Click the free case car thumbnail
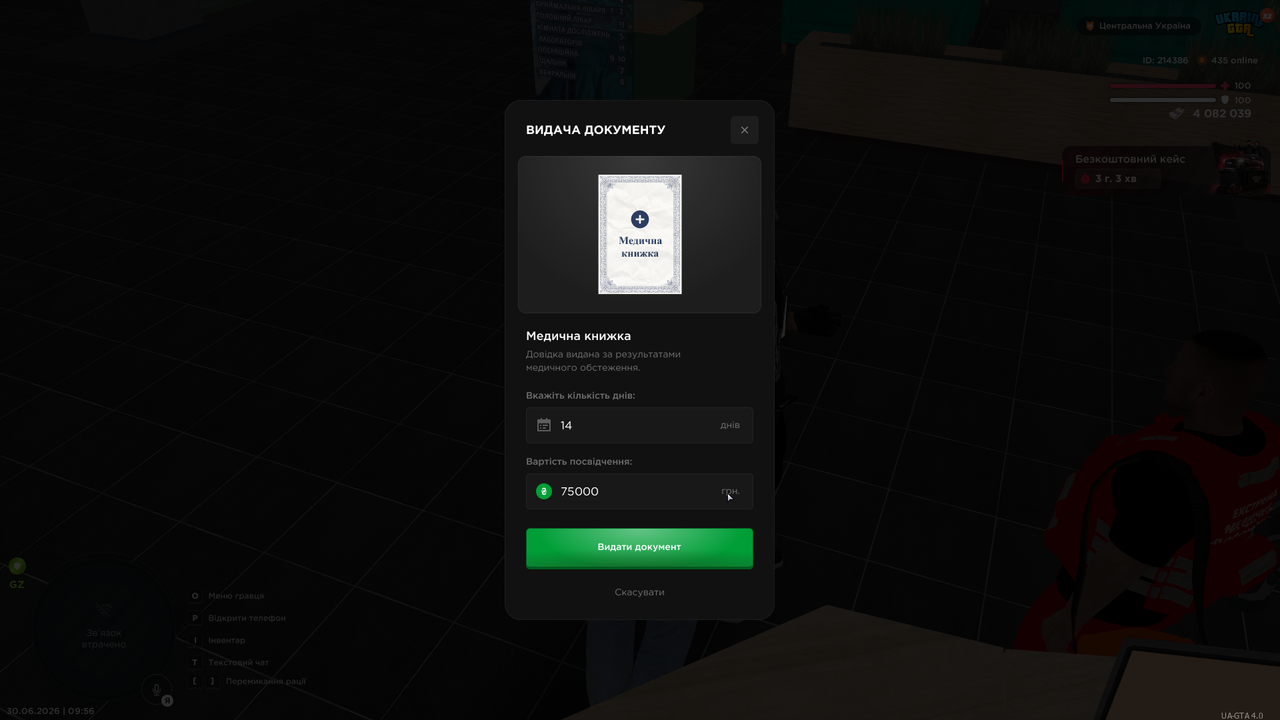The image size is (1280, 720). tap(1240, 168)
